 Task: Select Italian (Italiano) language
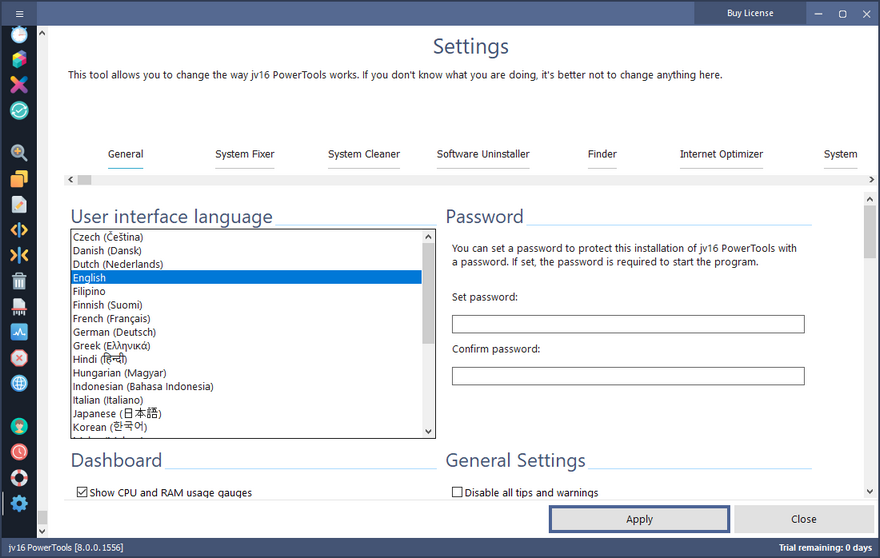click(246, 400)
